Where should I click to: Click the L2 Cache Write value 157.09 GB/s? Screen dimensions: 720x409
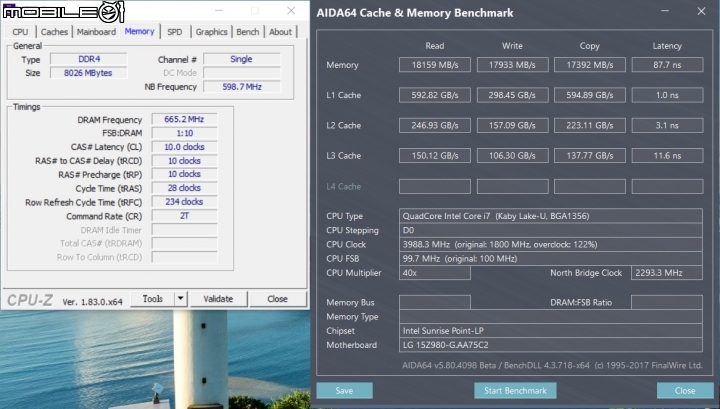(512, 125)
